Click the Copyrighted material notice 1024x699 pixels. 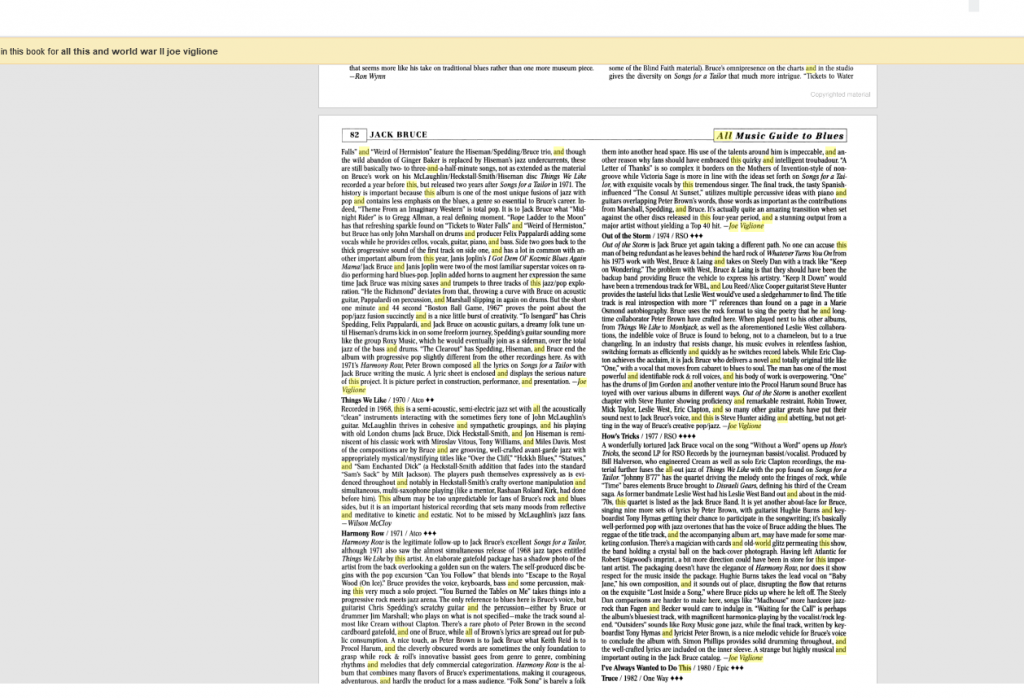(840, 95)
